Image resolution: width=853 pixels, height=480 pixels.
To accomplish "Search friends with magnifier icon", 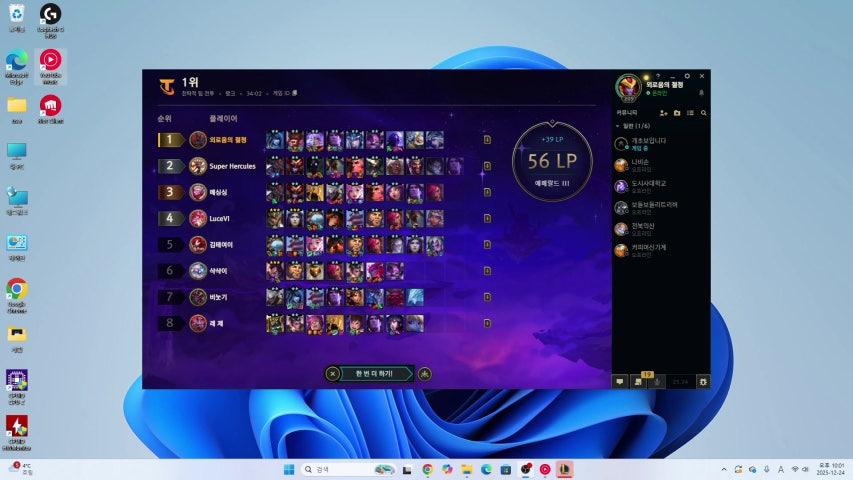I will tap(703, 113).
